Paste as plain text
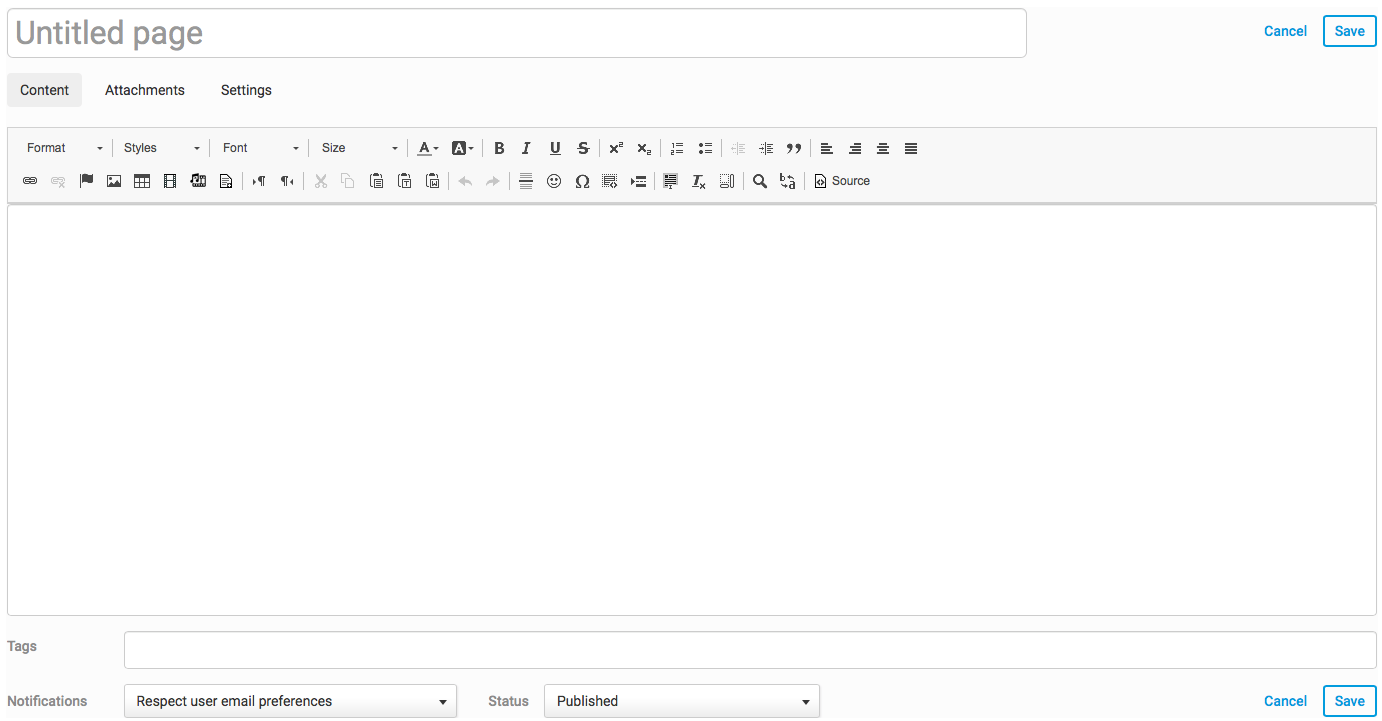Screen dimensions: 1382x721 (405, 181)
